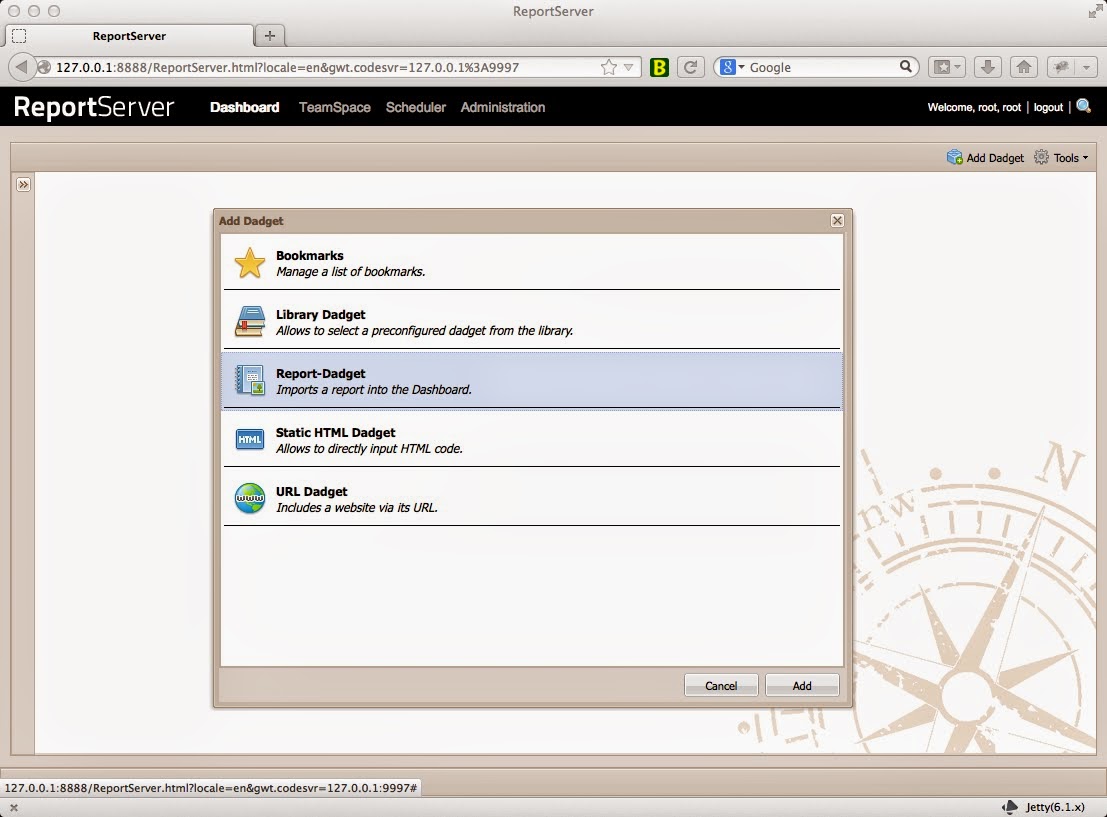Screen dimensions: 1107x817
Task: Click the Report-Dadget notebook icon
Action: (x=249, y=380)
